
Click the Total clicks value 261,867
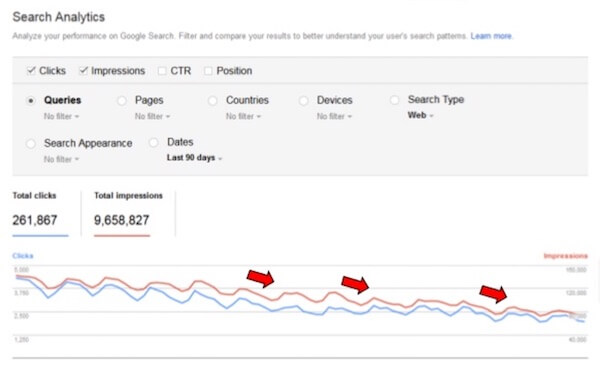[35, 220]
